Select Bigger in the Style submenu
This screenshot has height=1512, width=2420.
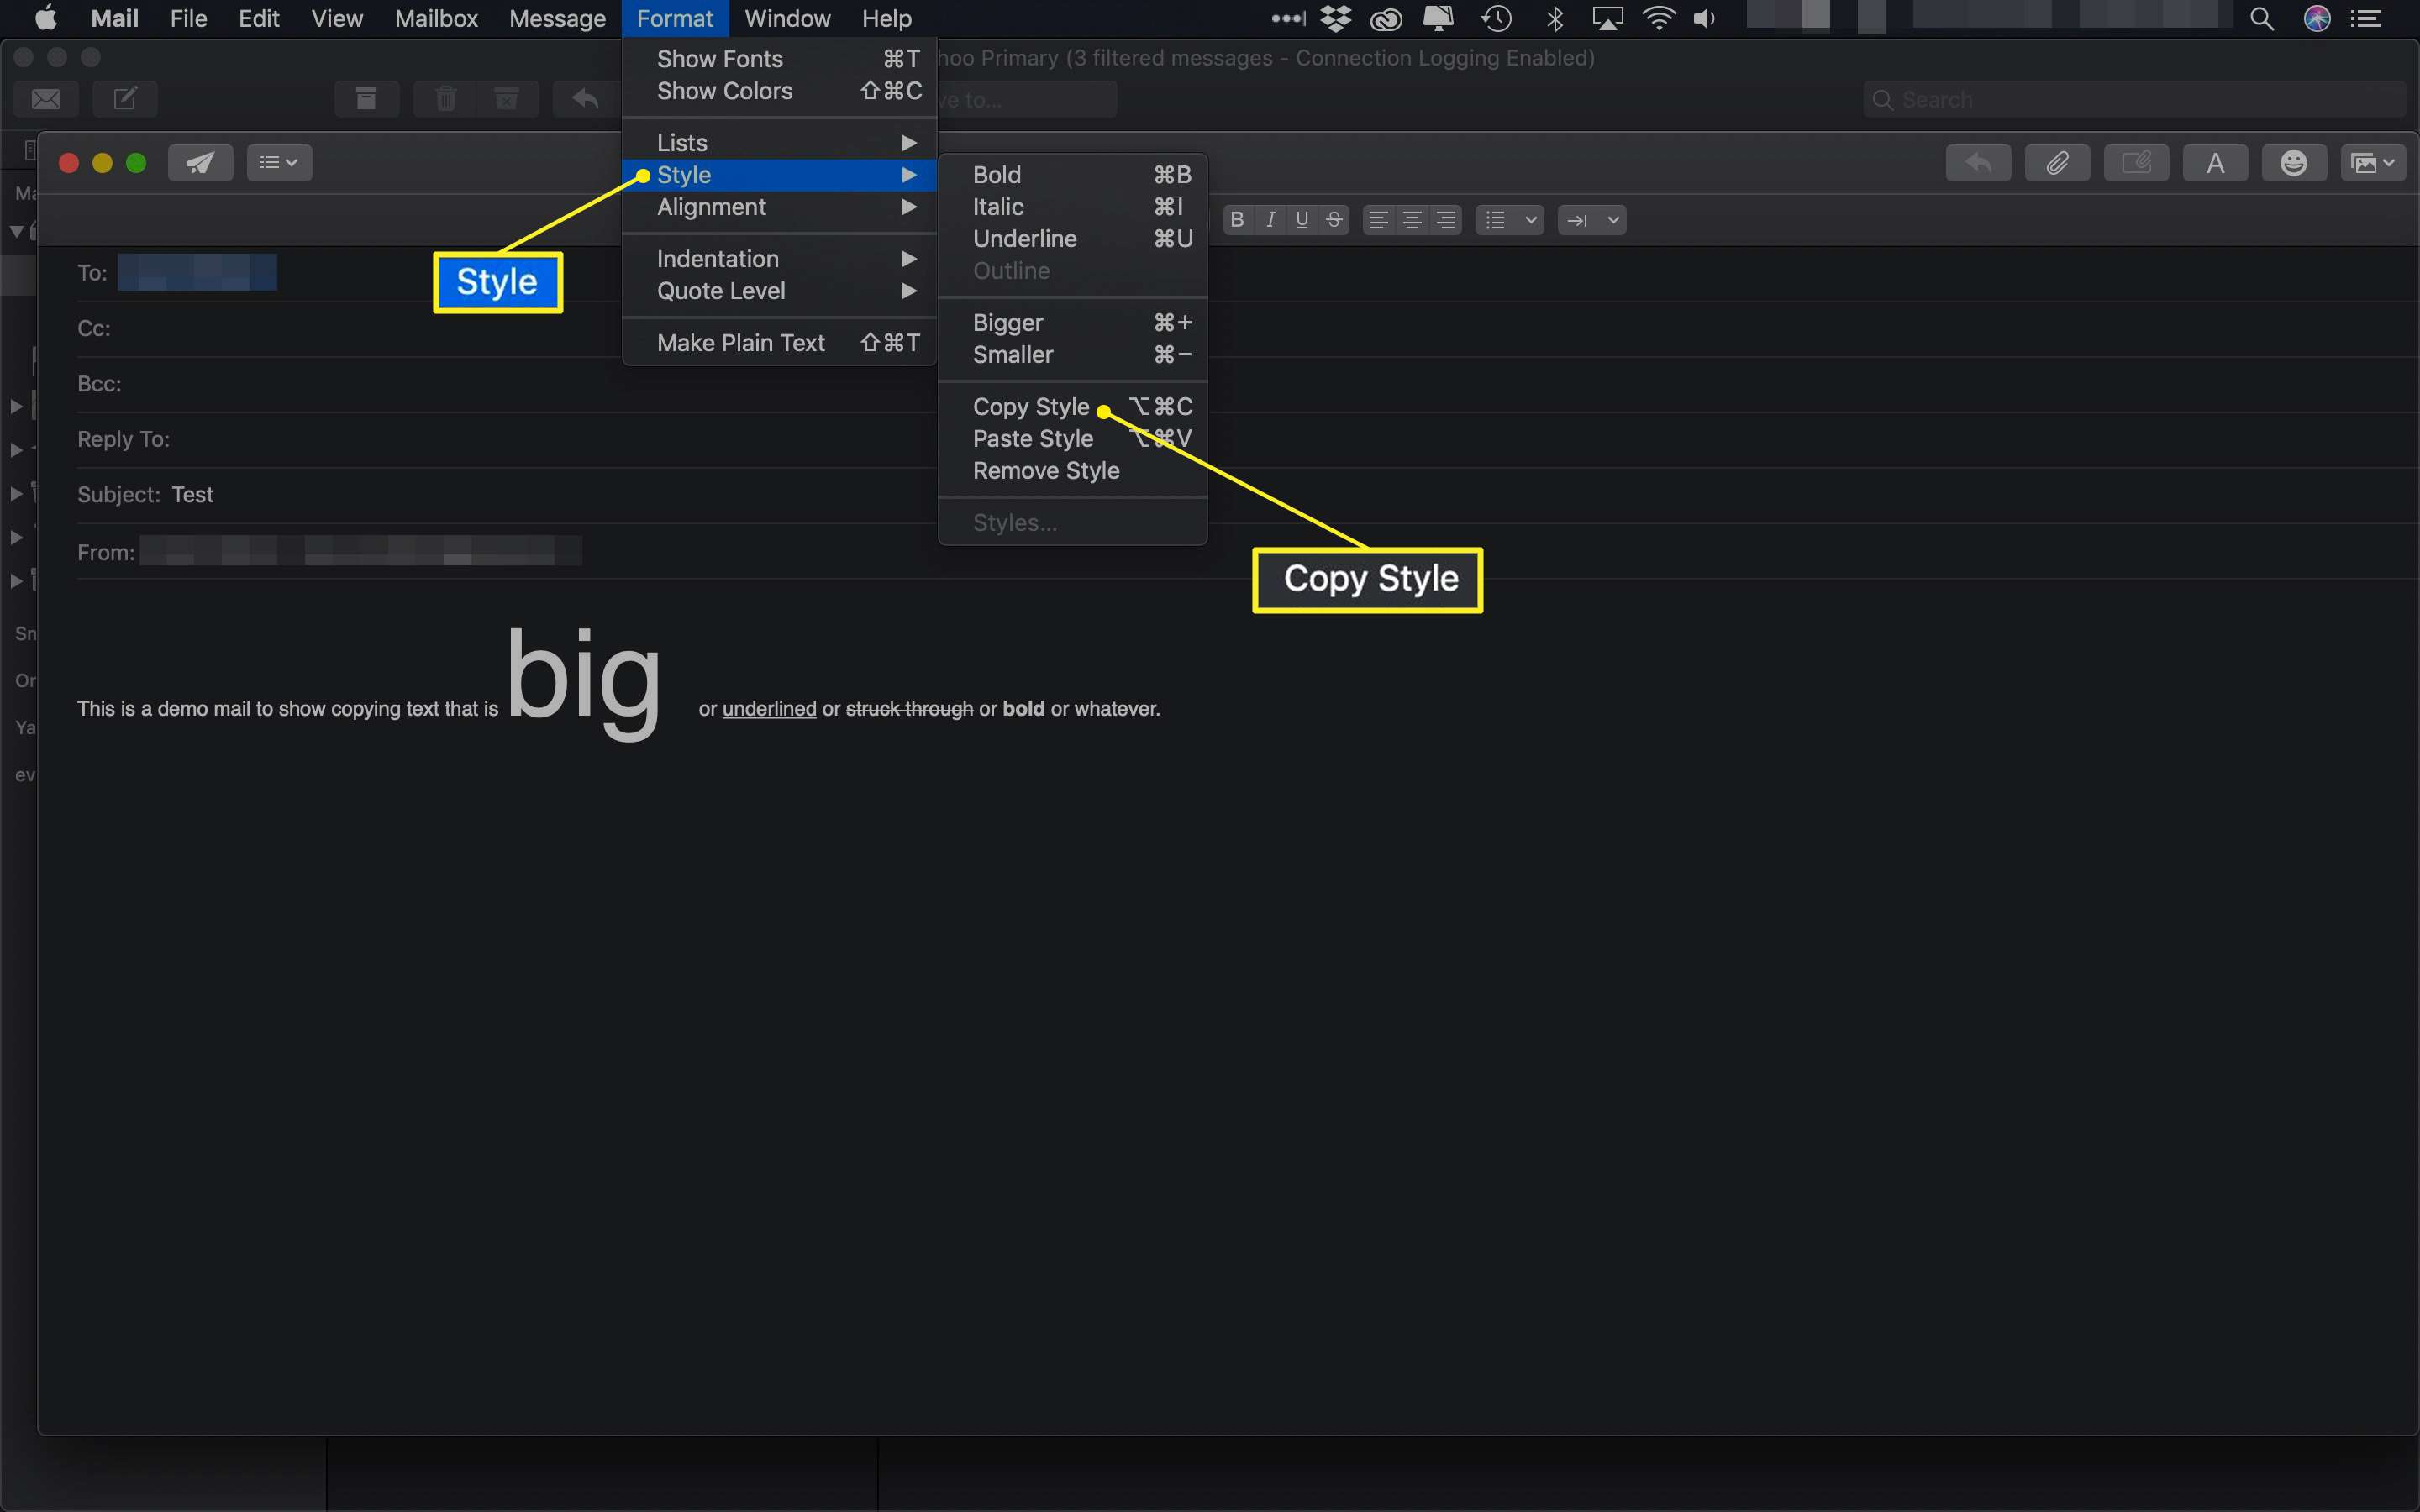coord(1072,323)
